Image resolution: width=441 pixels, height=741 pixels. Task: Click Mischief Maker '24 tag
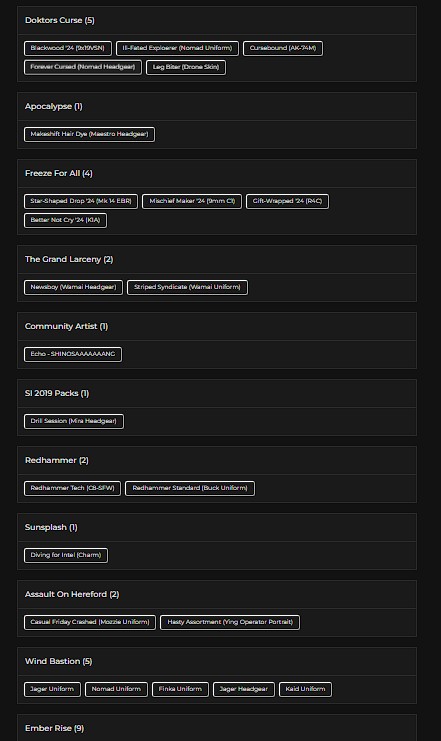pyautogui.click(x=192, y=201)
